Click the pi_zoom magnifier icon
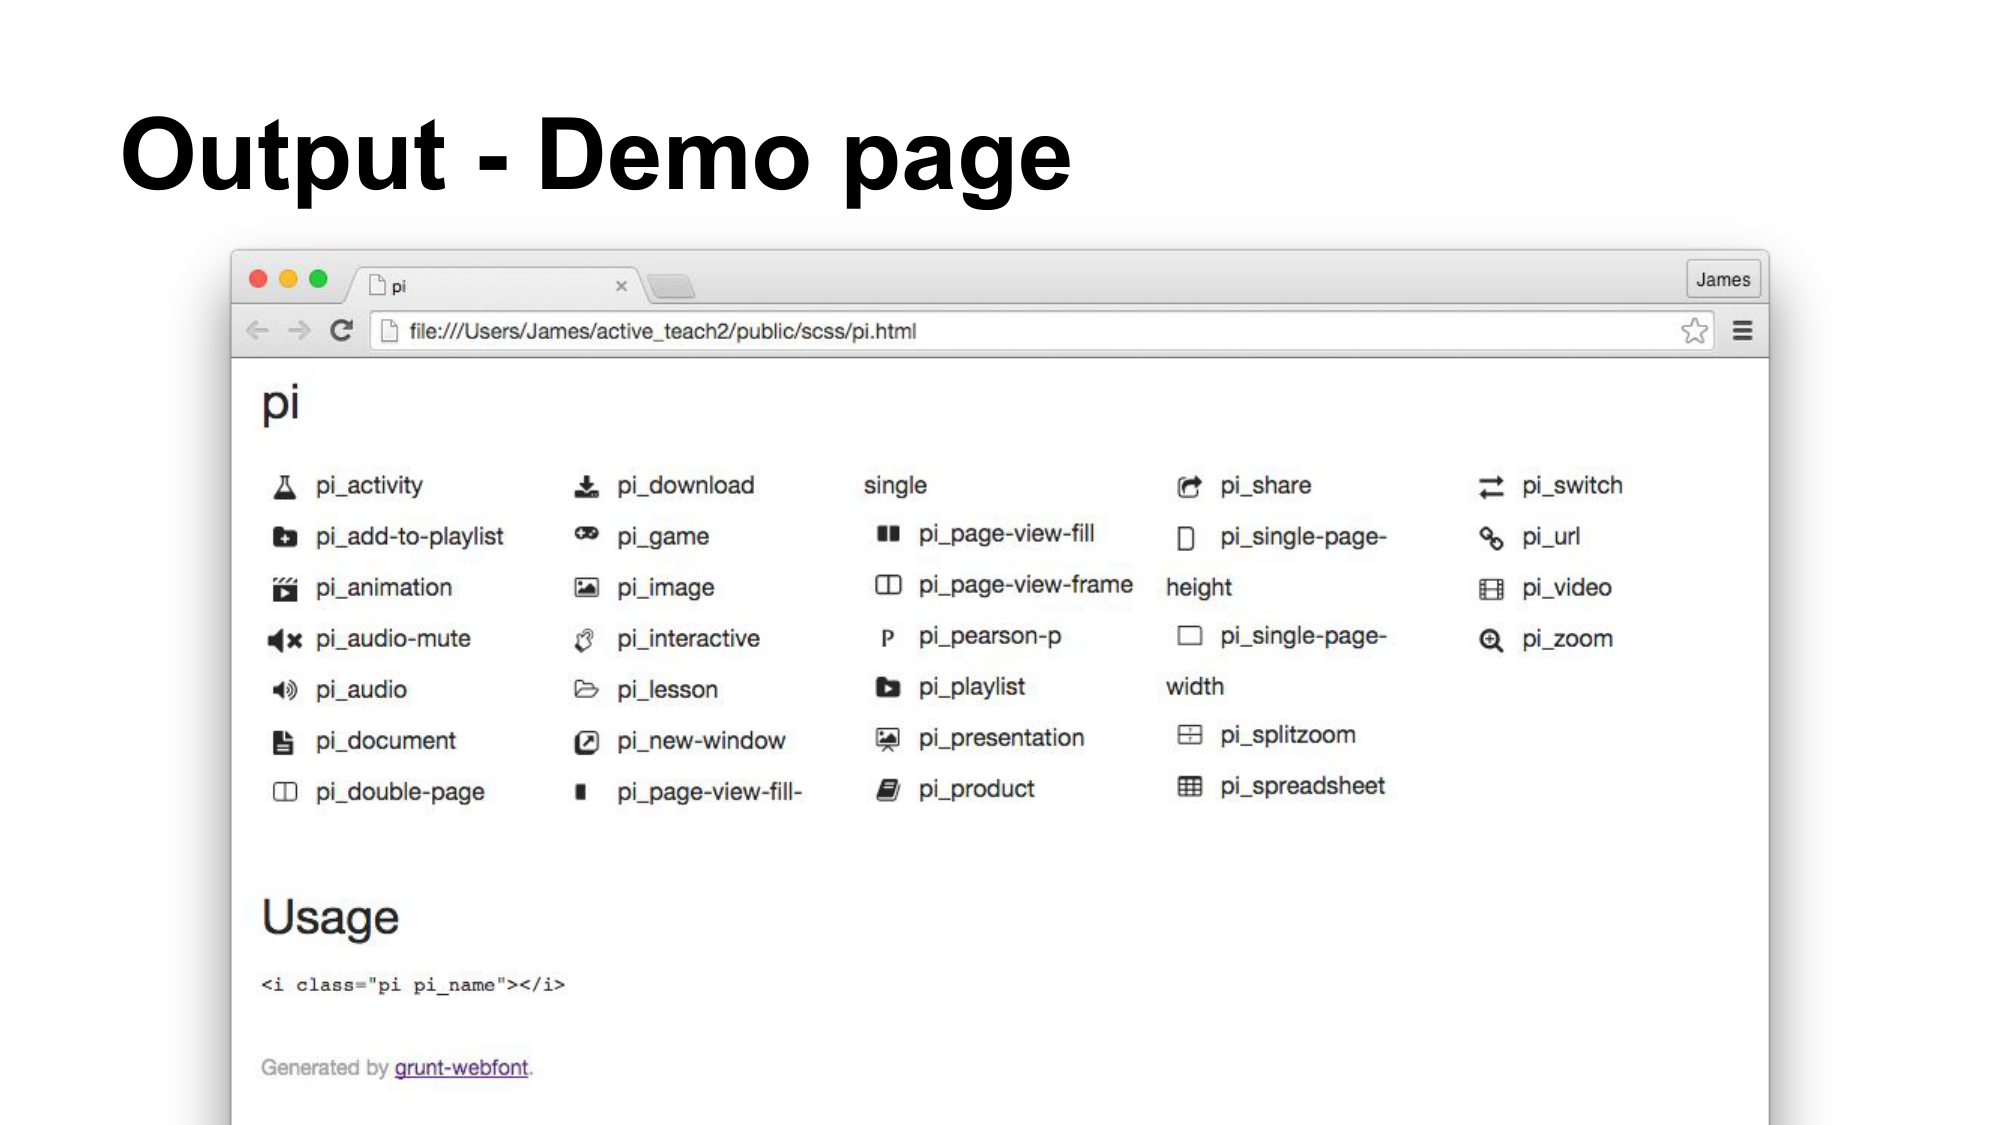The image size is (2000, 1125). coord(1491,640)
